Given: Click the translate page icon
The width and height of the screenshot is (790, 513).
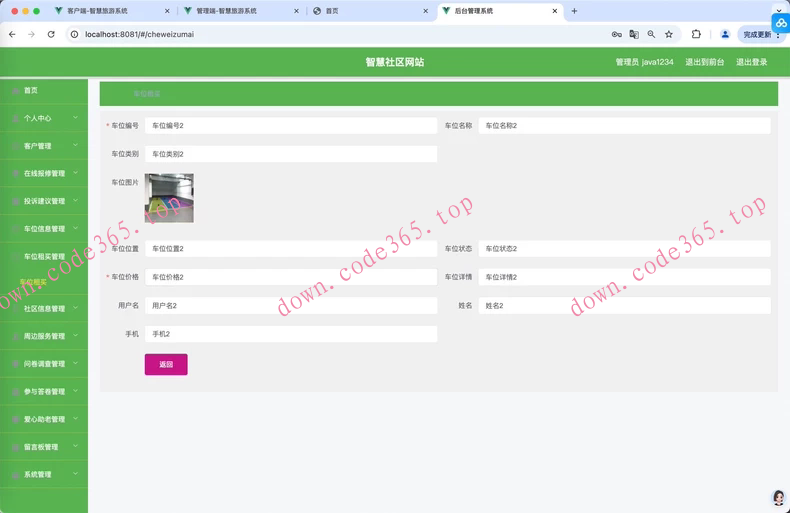Looking at the screenshot, I should tap(633, 34).
